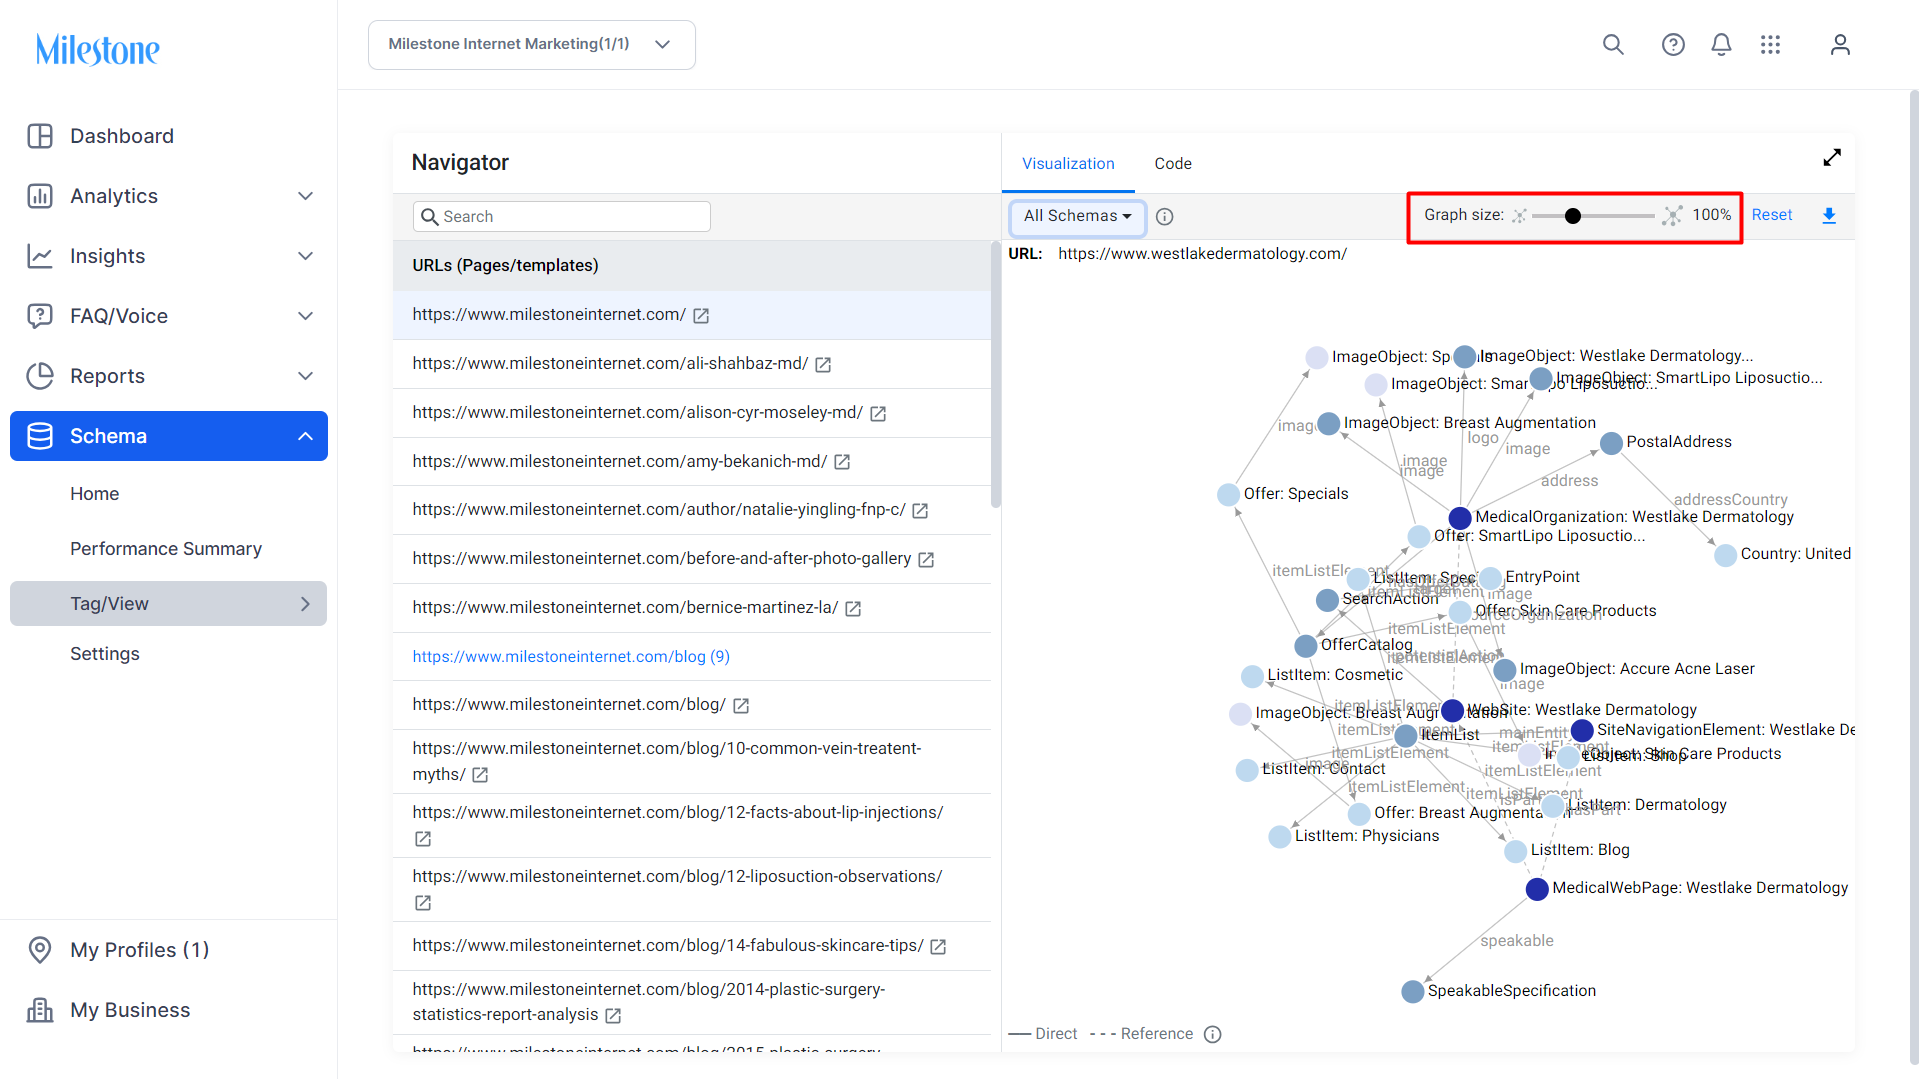Open external link icon for 14-fabulous-skincare-tips URL
This screenshot has width=1919, height=1079.
(x=938, y=947)
